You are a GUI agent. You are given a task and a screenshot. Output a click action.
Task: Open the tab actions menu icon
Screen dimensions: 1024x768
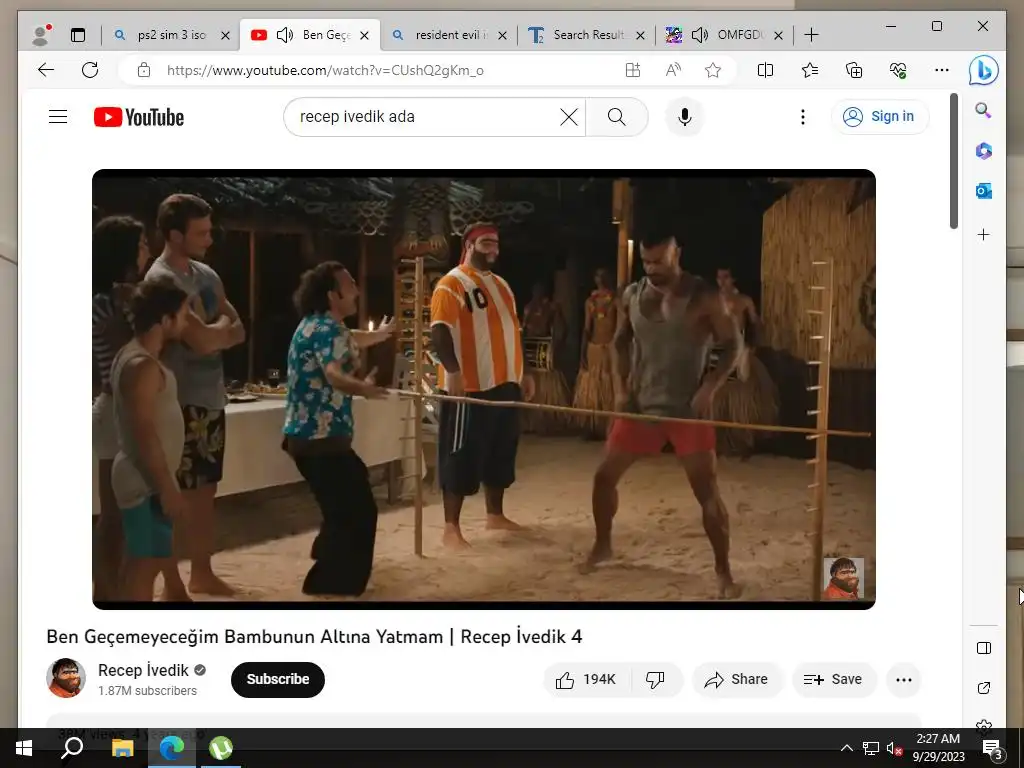click(x=78, y=35)
